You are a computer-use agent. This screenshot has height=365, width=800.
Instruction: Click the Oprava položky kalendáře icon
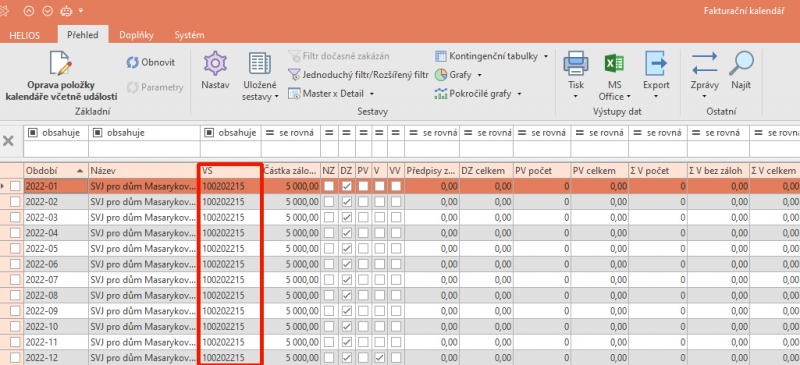[61, 63]
